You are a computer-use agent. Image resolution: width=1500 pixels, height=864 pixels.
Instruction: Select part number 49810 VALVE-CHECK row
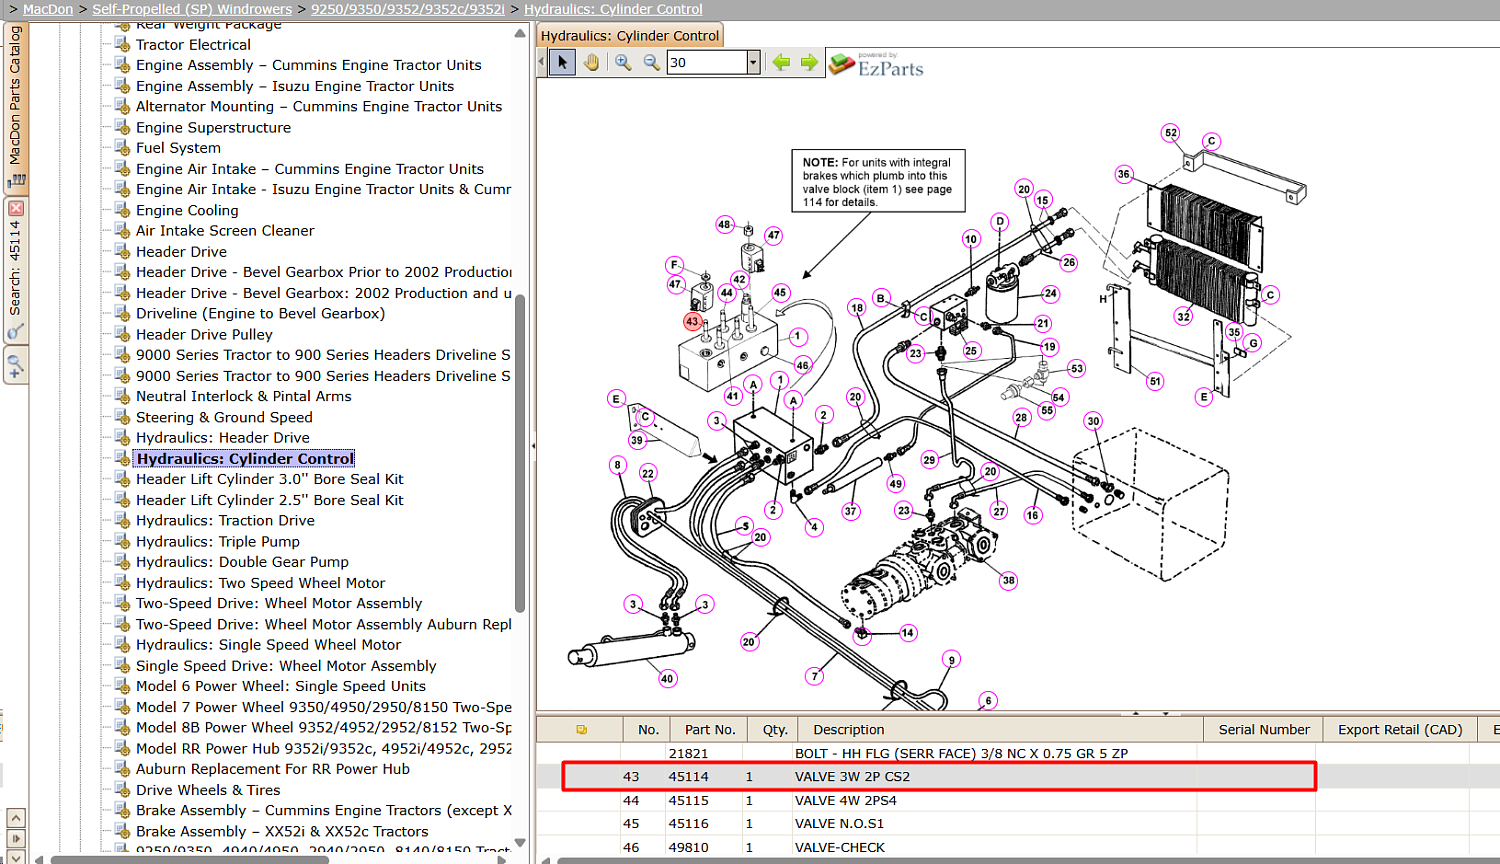pos(1018,847)
